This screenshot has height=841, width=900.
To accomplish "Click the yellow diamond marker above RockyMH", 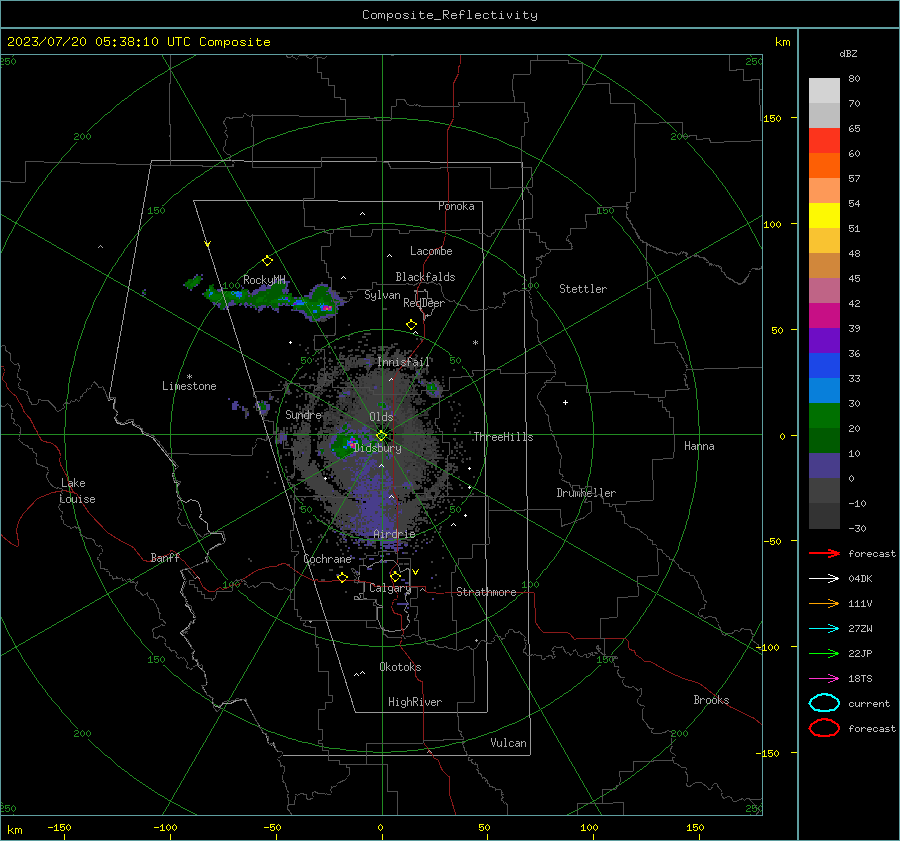I will (x=267, y=261).
